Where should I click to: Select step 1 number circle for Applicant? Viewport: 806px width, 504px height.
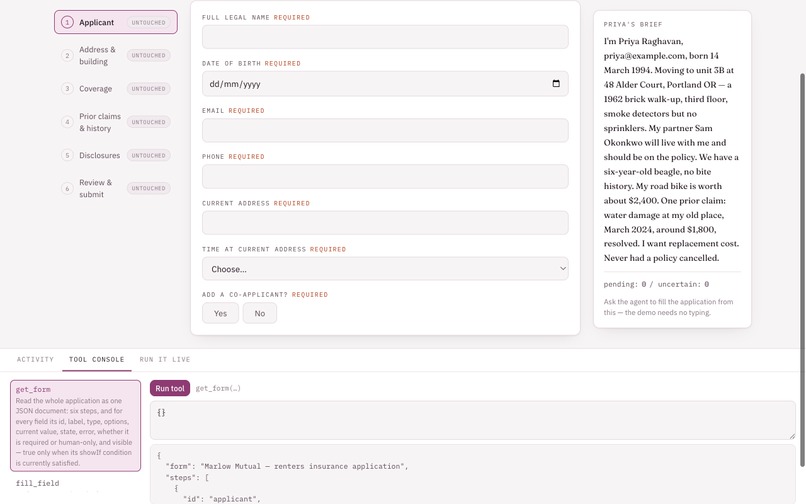click(x=67, y=22)
